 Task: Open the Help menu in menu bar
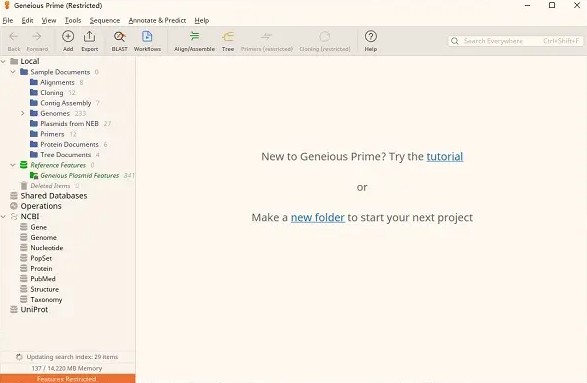pyautogui.click(x=201, y=20)
